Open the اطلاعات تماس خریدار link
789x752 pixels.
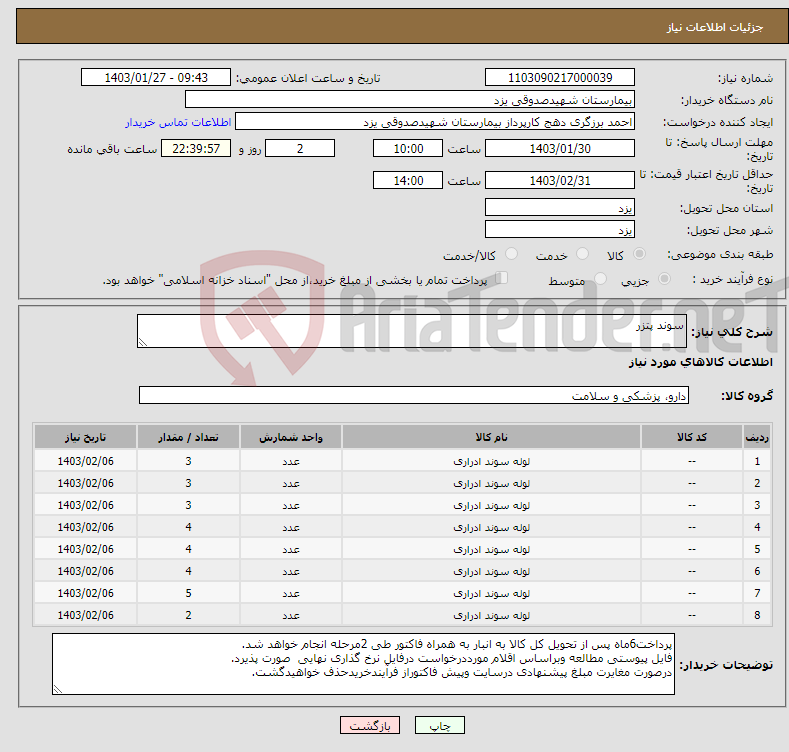pos(178,122)
